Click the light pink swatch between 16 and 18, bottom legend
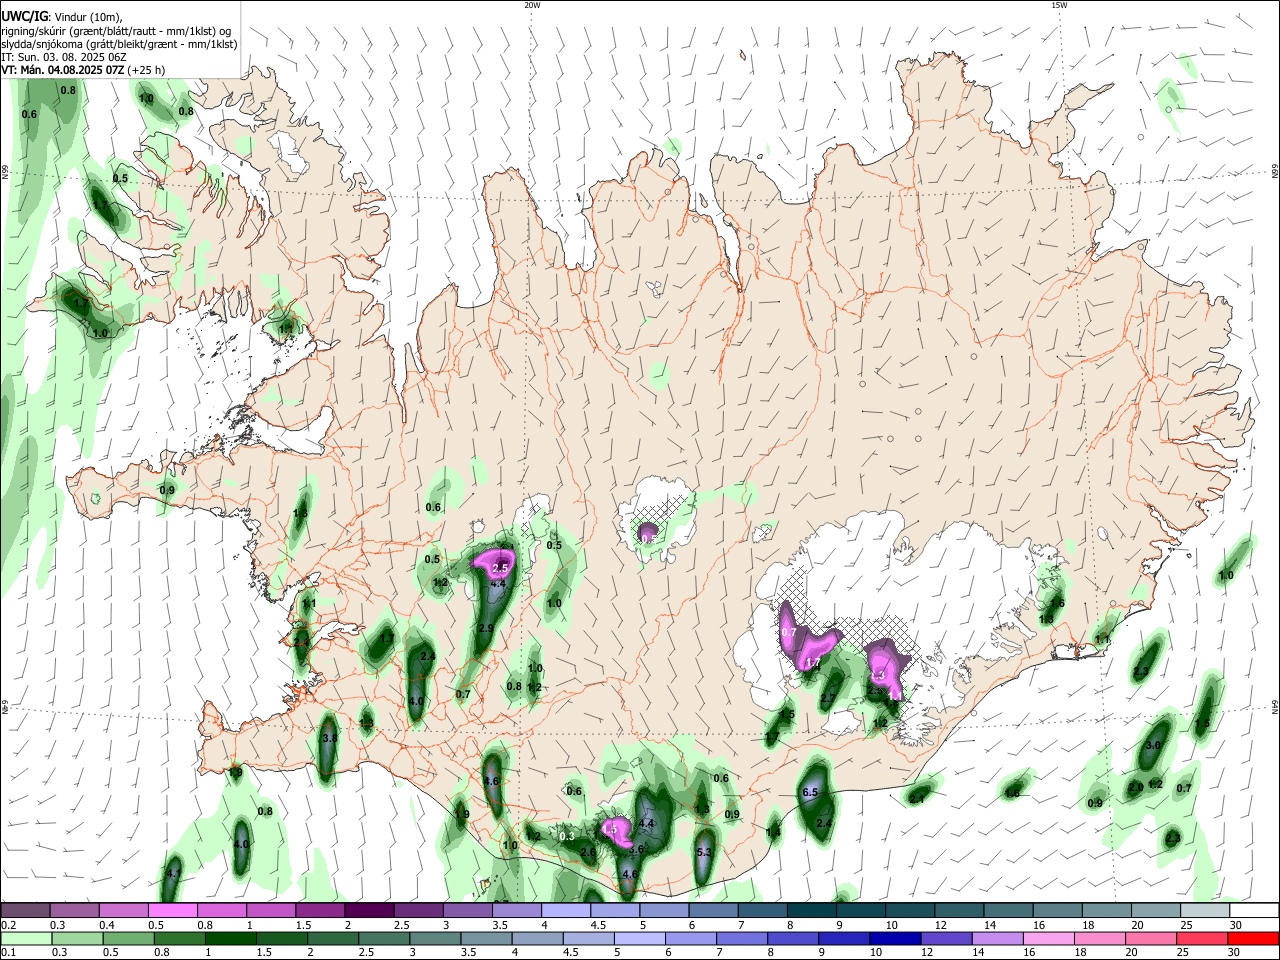Image resolution: width=1280 pixels, height=960 pixels. [1049, 938]
